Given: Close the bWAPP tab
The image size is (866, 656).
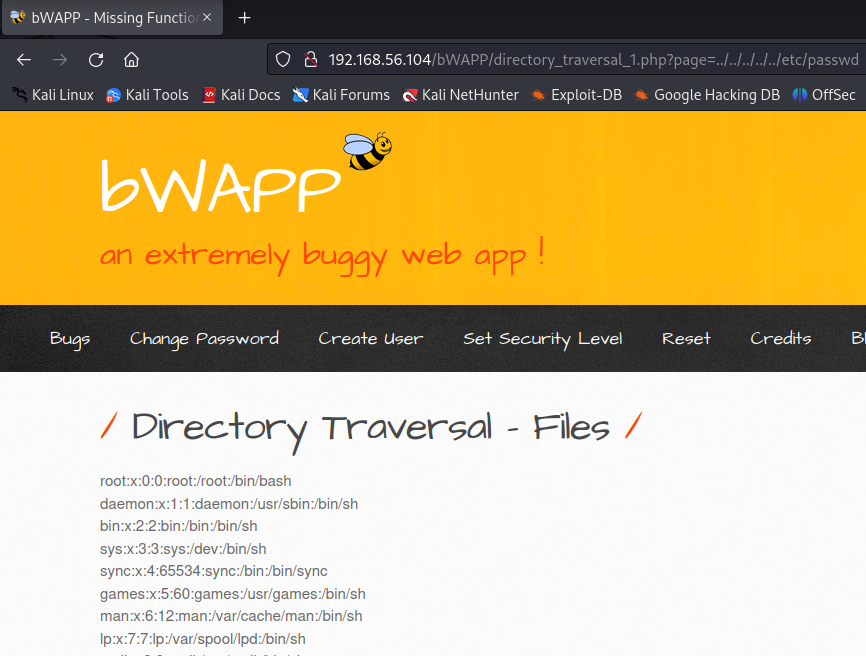Looking at the screenshot, I should [x=207, y=18].
